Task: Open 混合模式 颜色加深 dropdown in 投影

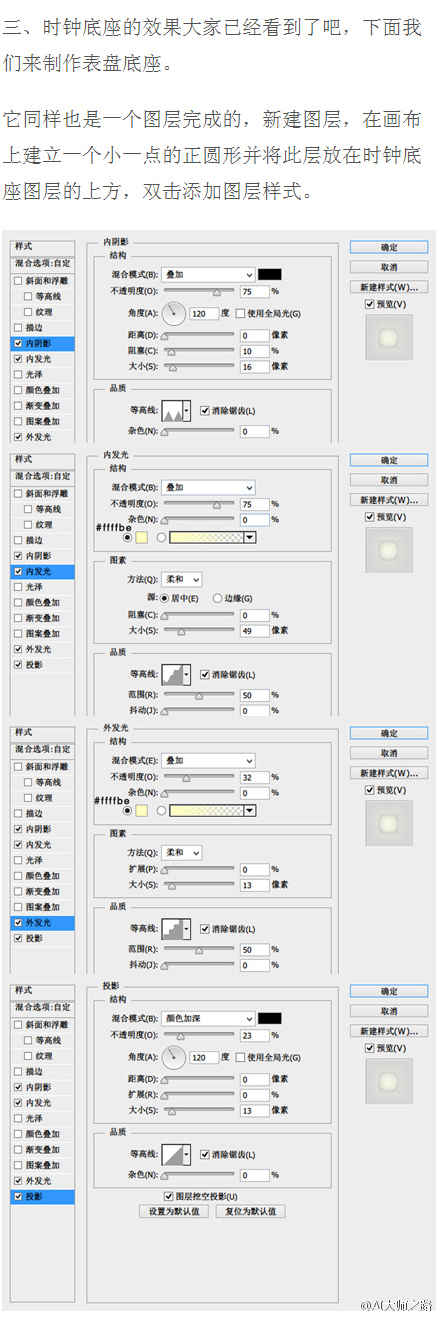Action: pos(208,1019)
